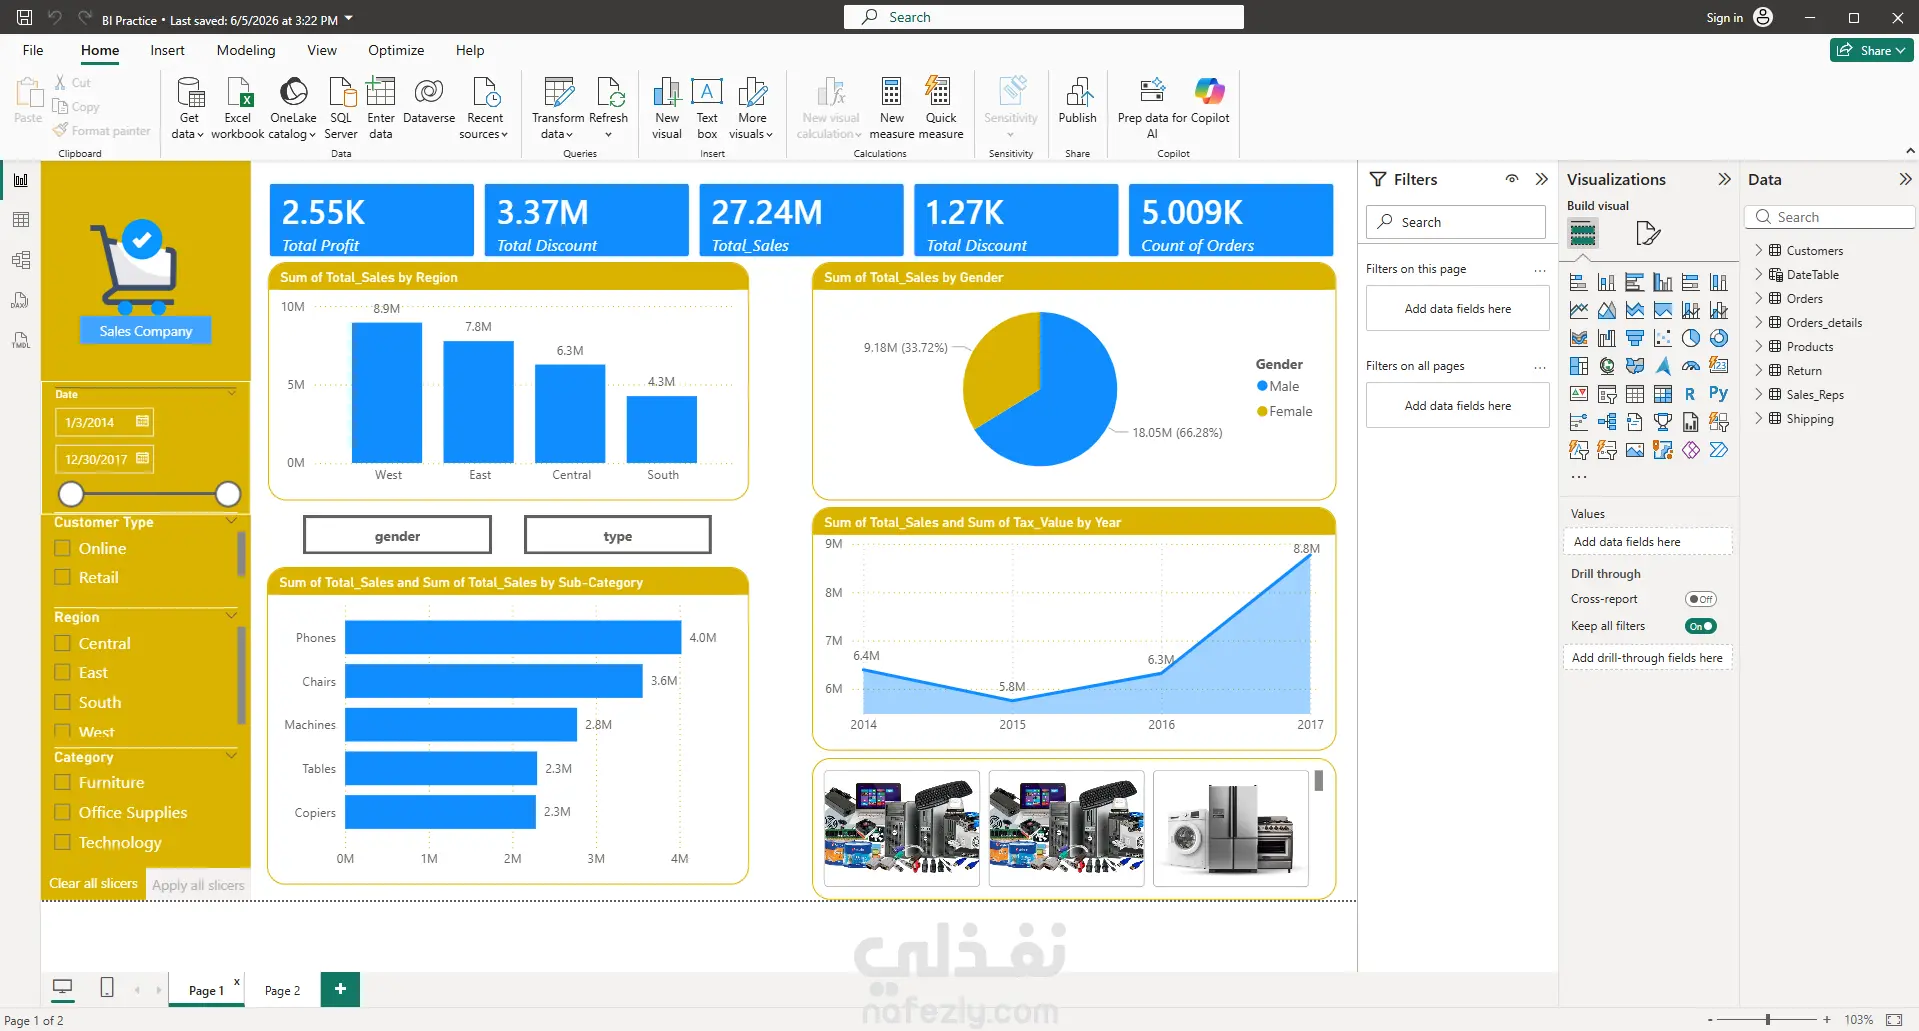Tick the Technology category checkbox

click(x=62, y=842)
